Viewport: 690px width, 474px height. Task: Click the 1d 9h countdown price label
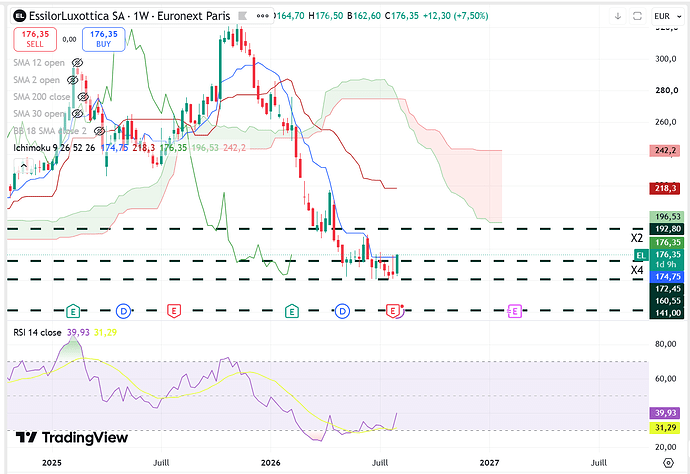pos(667,265)
